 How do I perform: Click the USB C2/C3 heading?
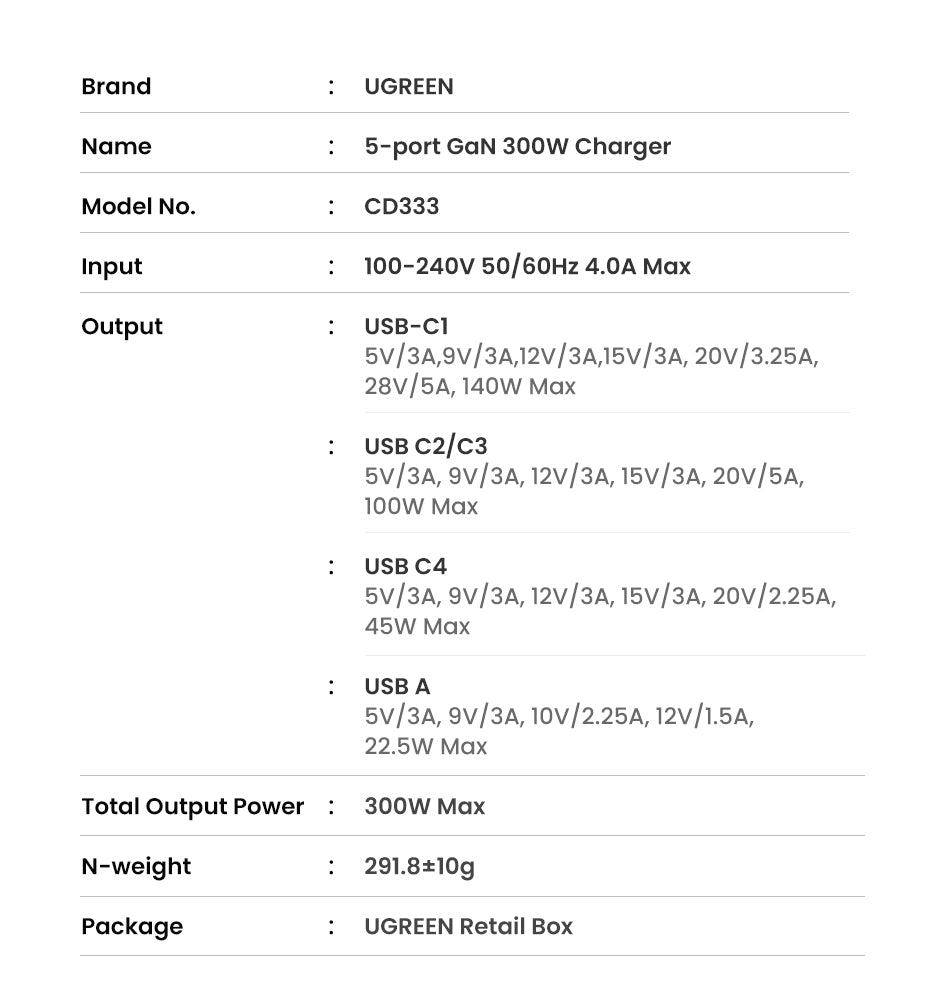(x=426, y=447)
